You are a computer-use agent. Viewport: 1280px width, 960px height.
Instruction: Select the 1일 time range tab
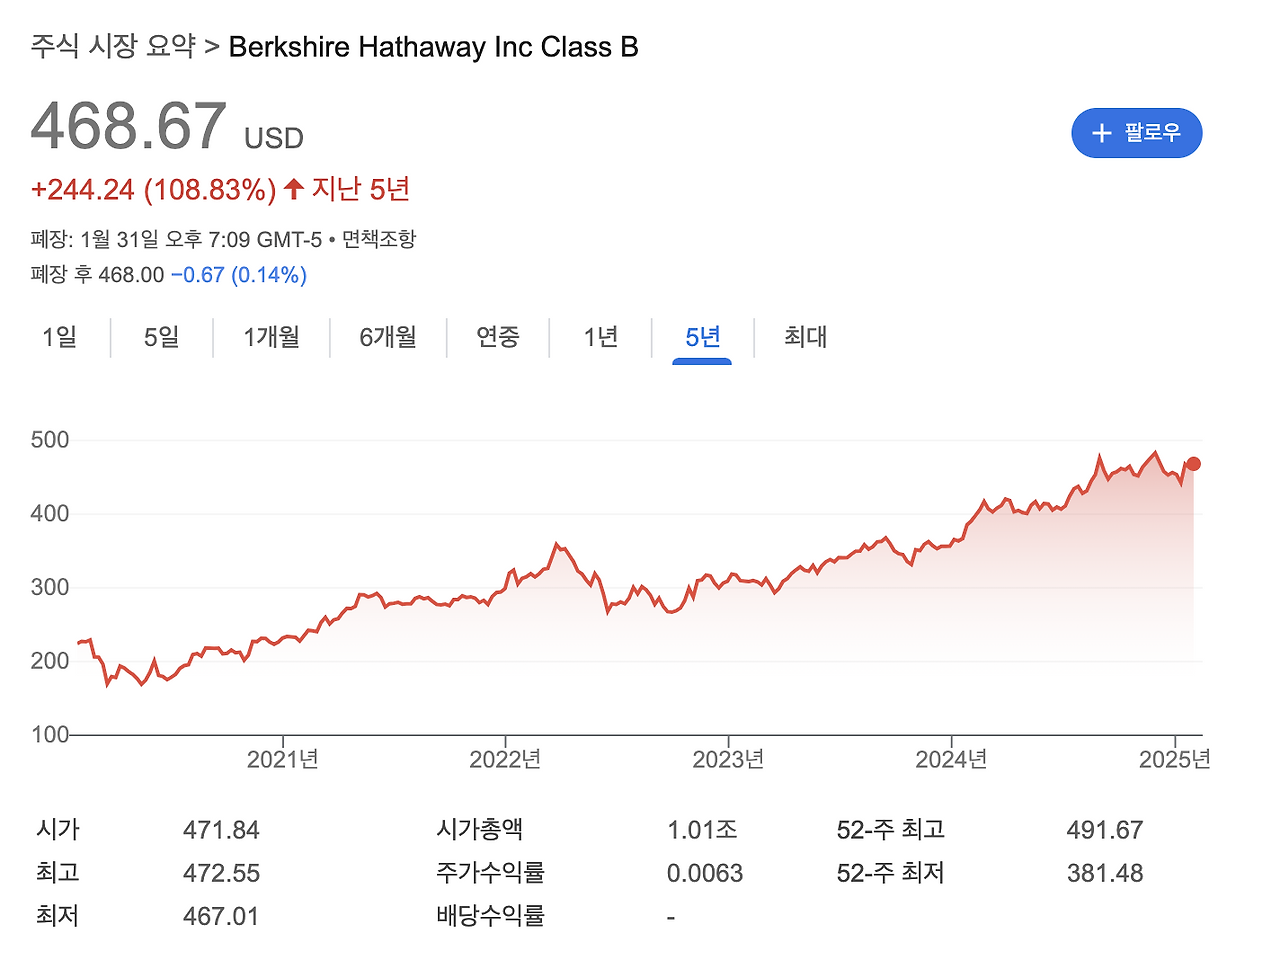click(60, 338)
